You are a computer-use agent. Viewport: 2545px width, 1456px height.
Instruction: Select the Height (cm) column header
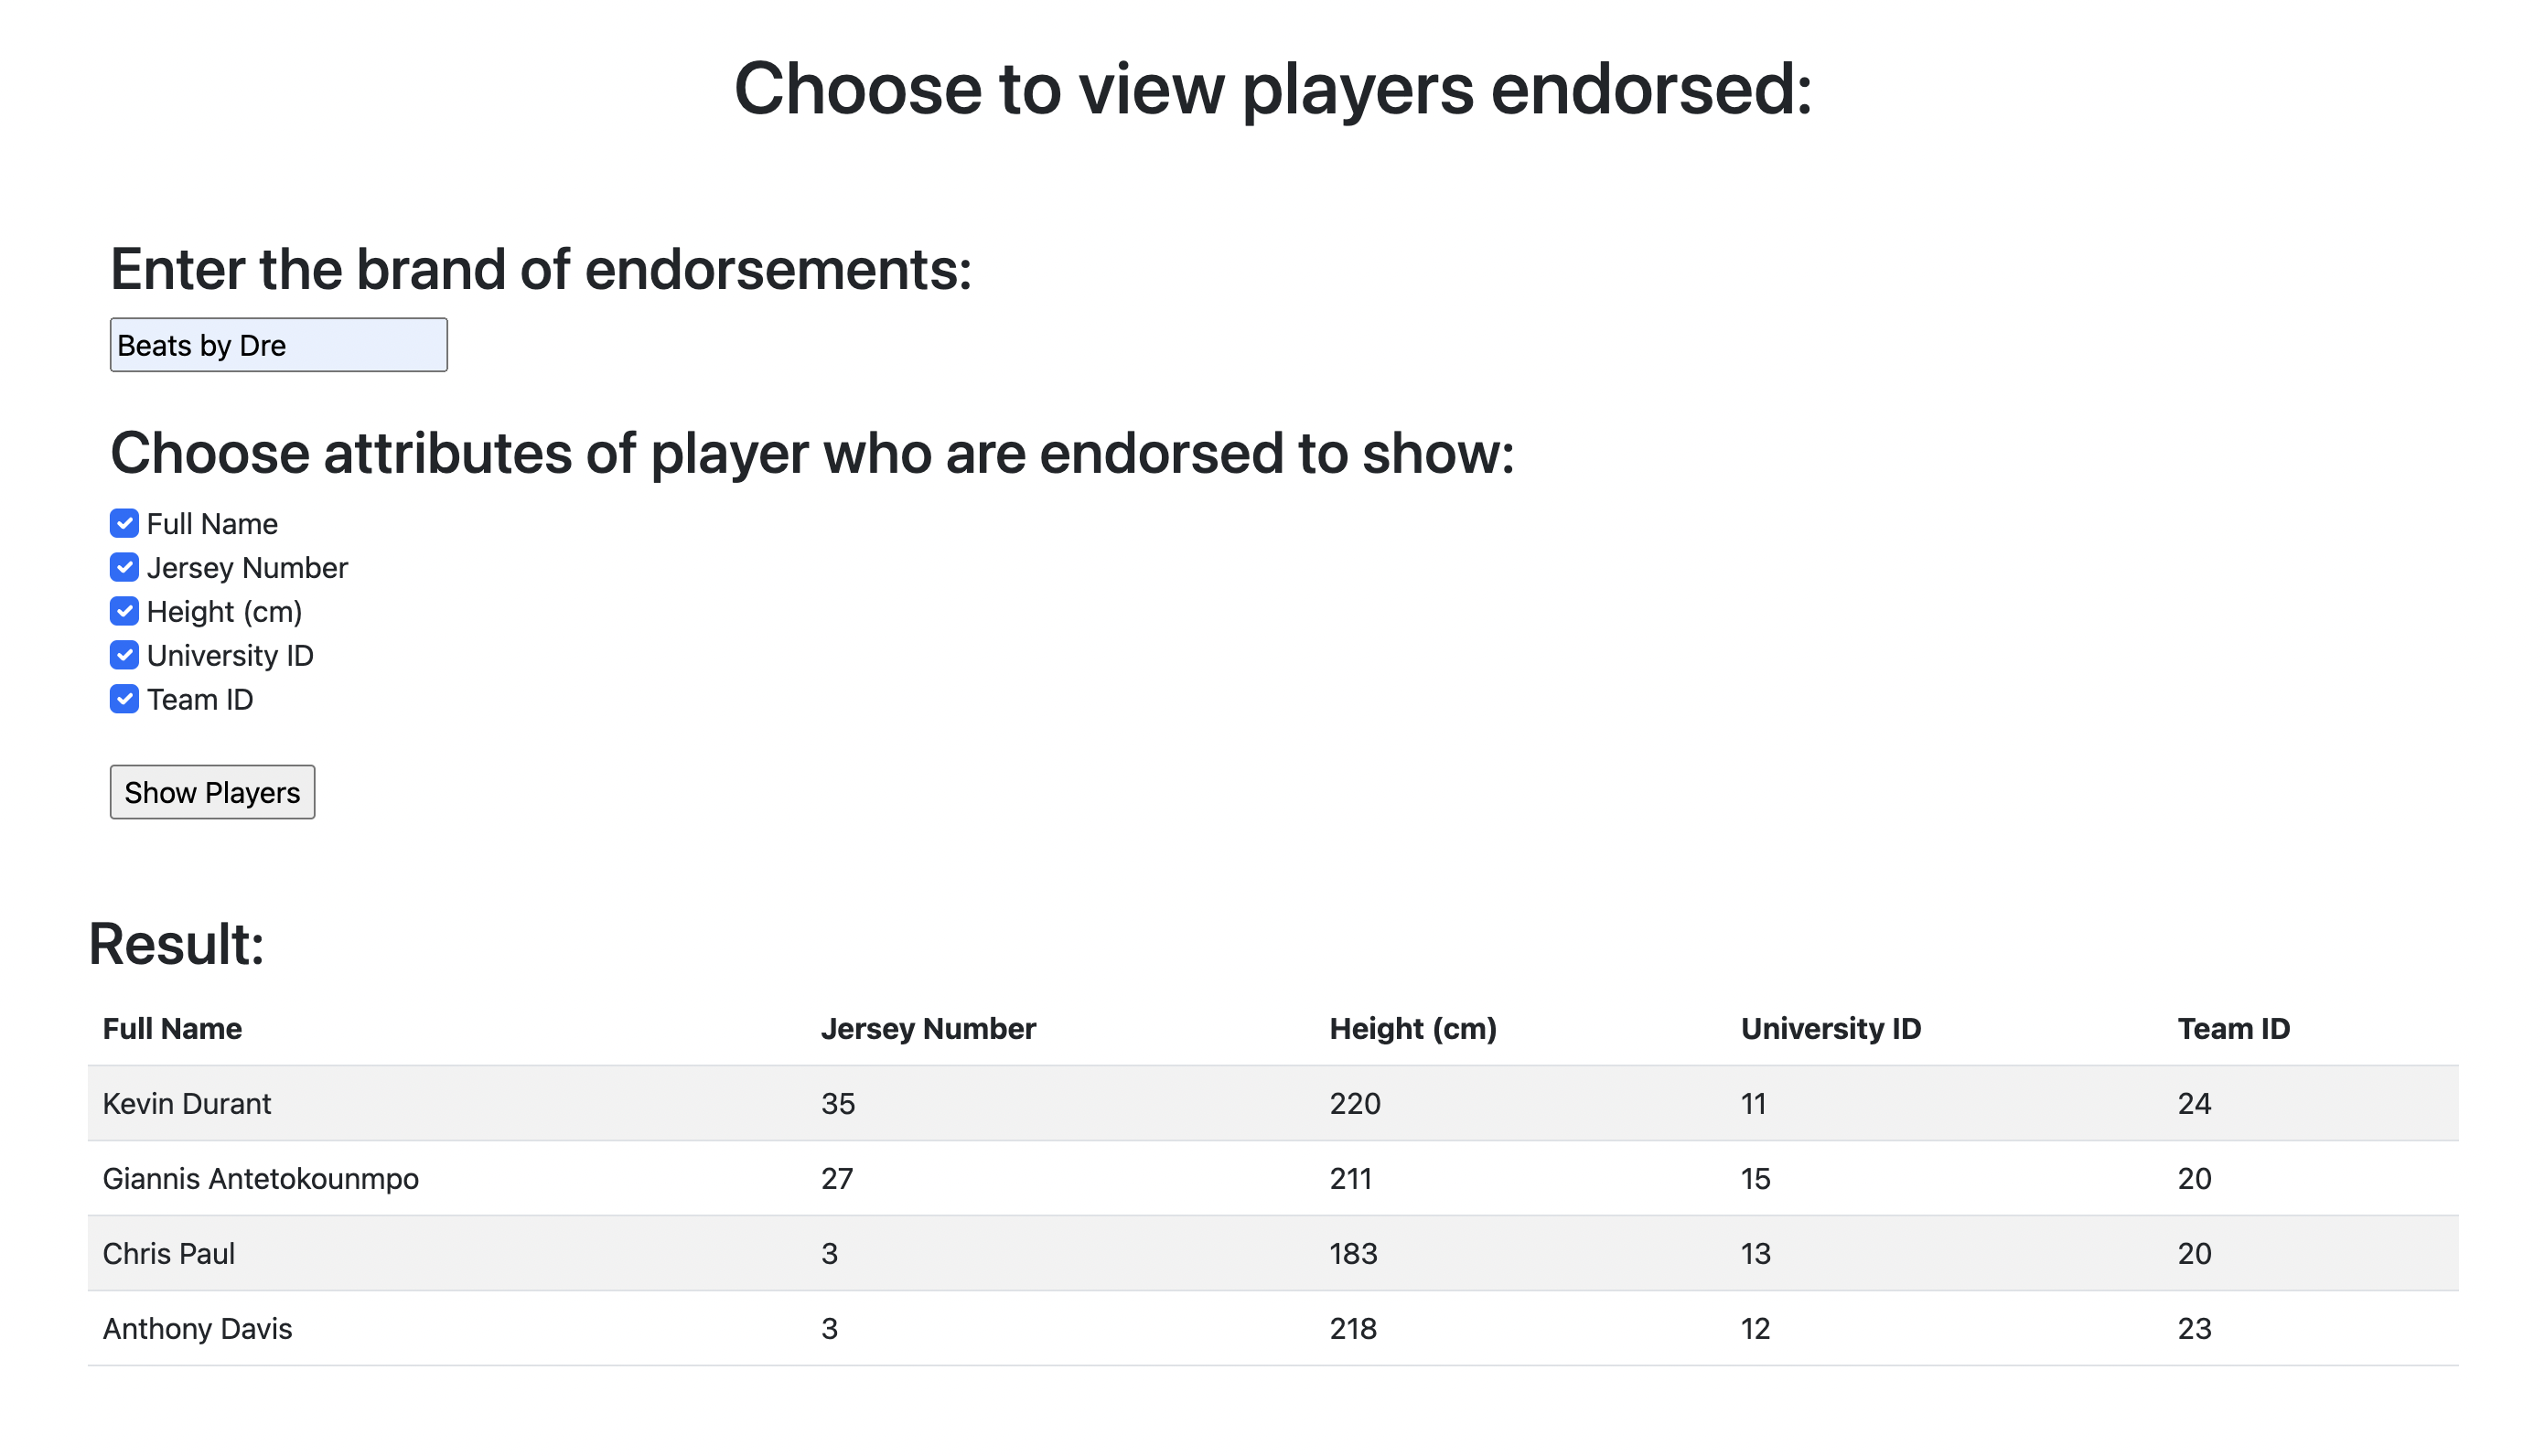[x=1412, y=1028]
